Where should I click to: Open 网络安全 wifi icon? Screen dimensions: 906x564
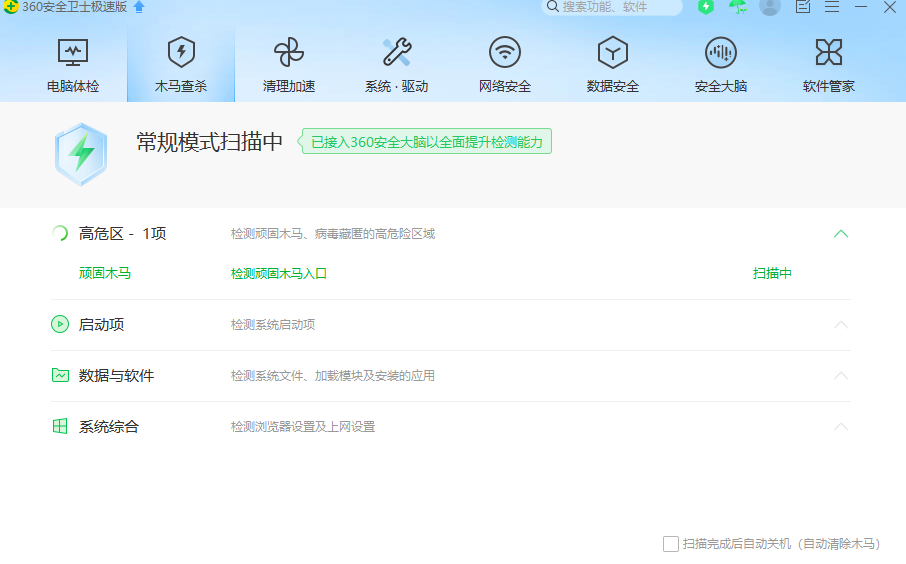point(505,52)
